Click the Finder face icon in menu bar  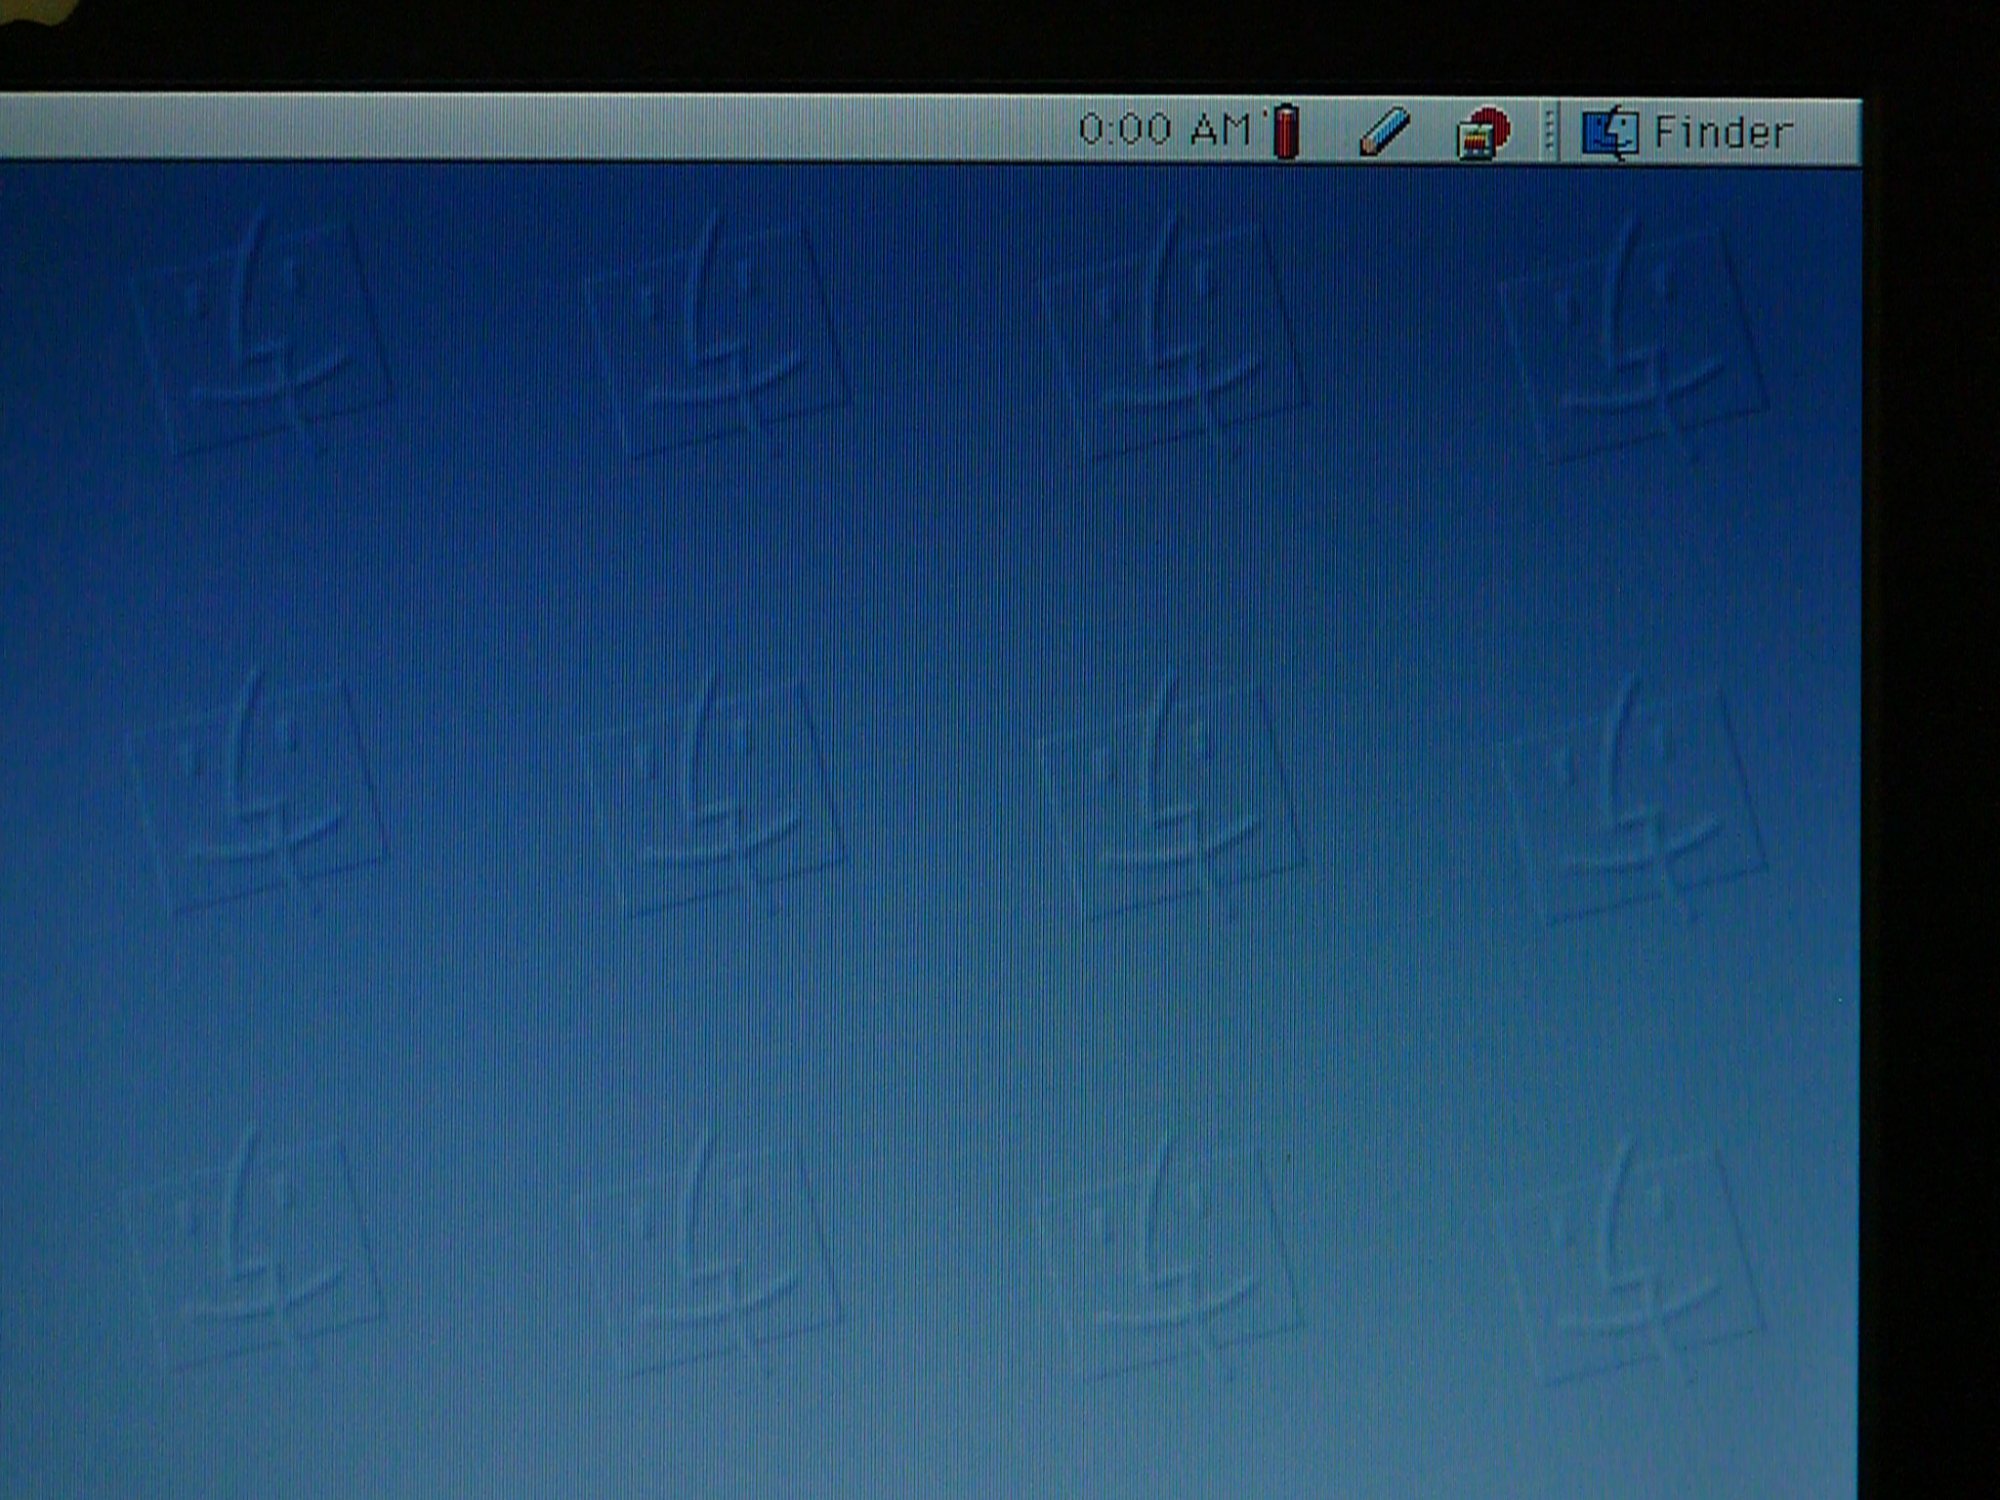(x=1610, y=133)
